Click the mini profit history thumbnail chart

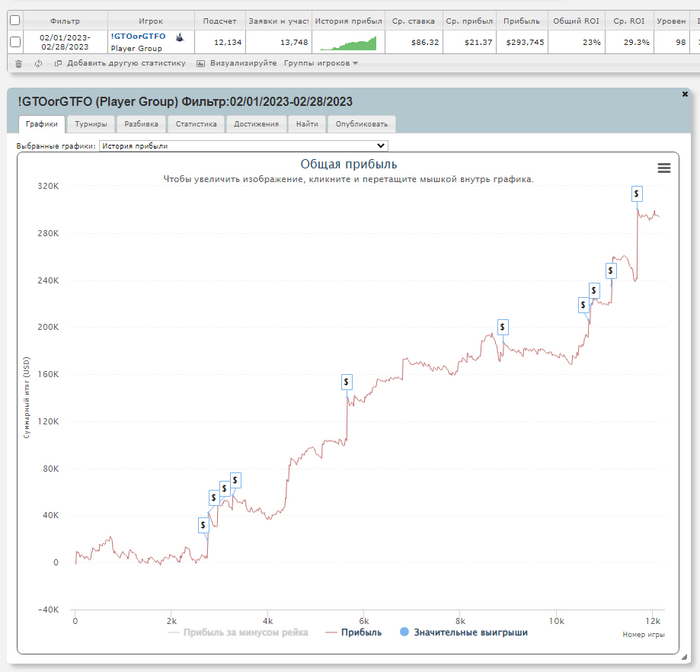tap(348, 43)
